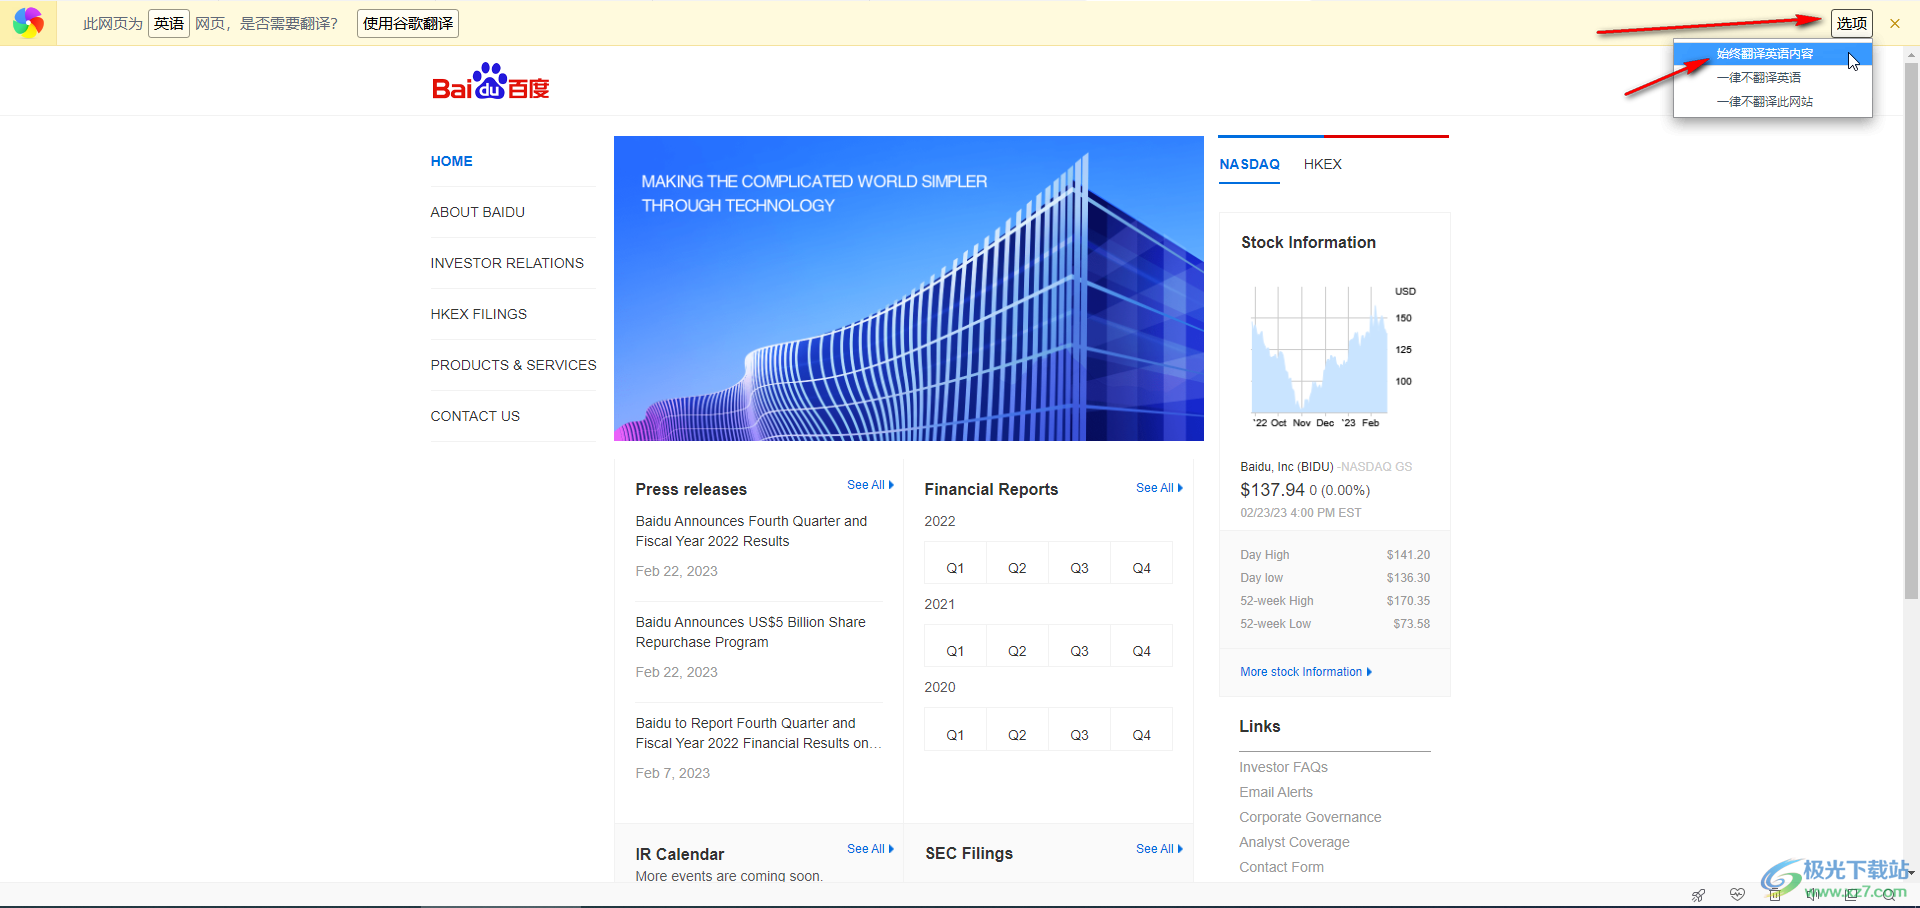1920x908 pixels.
Task: Click the vertical page scrollbar
Action: pyautogui.click(x=1911, y=330)
